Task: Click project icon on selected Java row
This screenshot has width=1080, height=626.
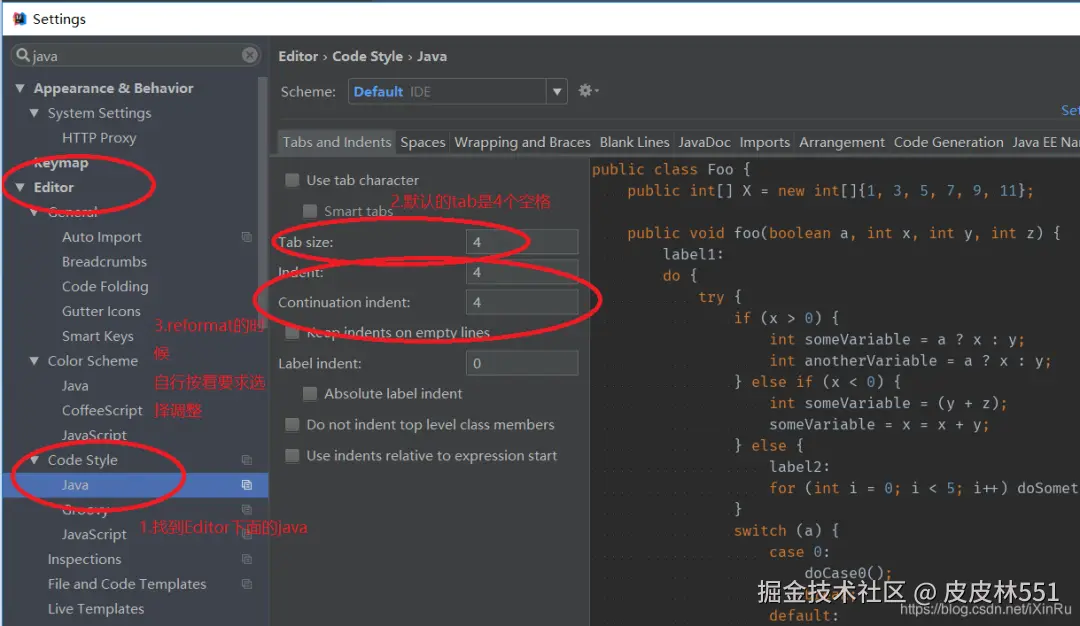Action: [x=247, y=485]
